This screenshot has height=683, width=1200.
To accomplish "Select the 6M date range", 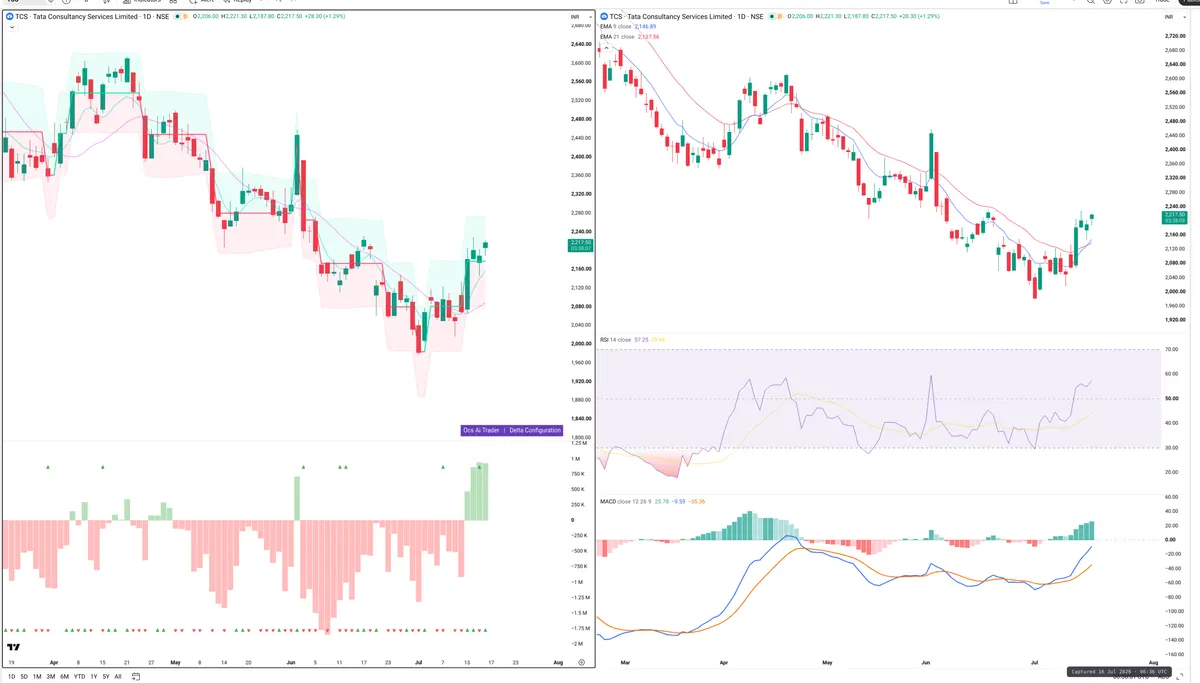I will pos(64,676).
